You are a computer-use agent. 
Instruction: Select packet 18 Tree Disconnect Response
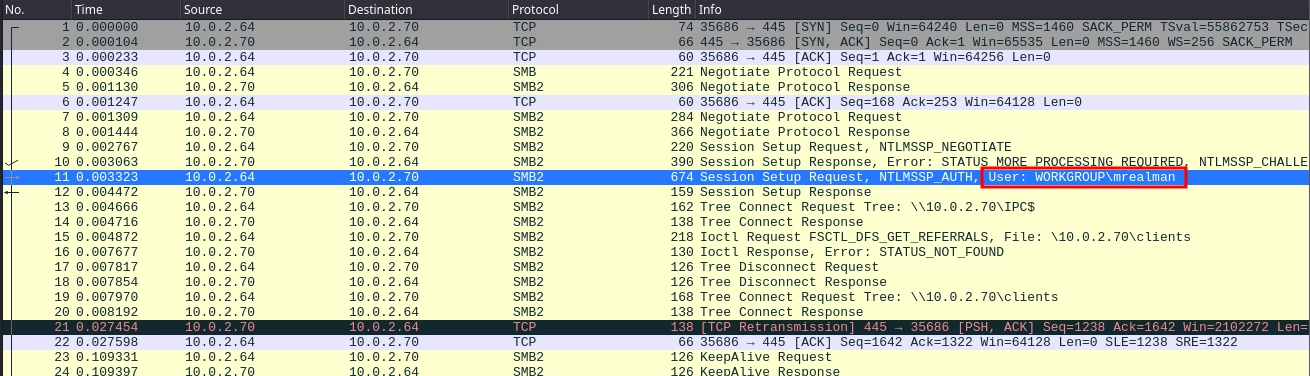pyautogui.click(x=655, y=282)
